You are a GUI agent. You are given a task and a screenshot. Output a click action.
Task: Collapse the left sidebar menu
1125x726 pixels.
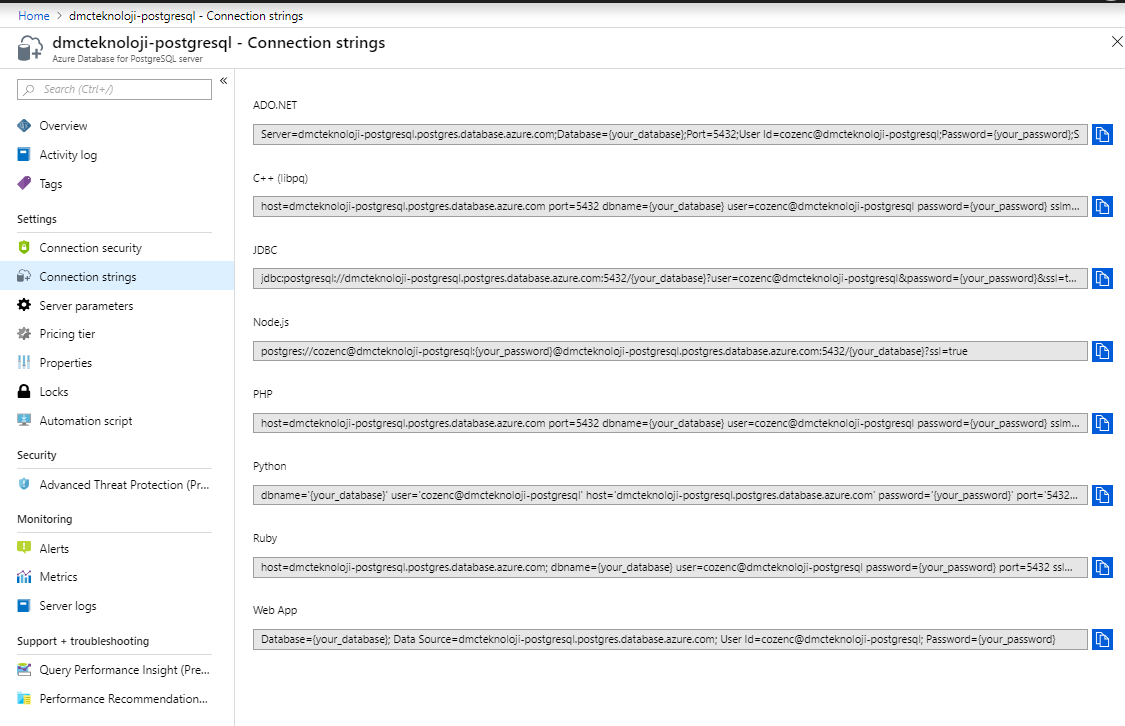224,81
